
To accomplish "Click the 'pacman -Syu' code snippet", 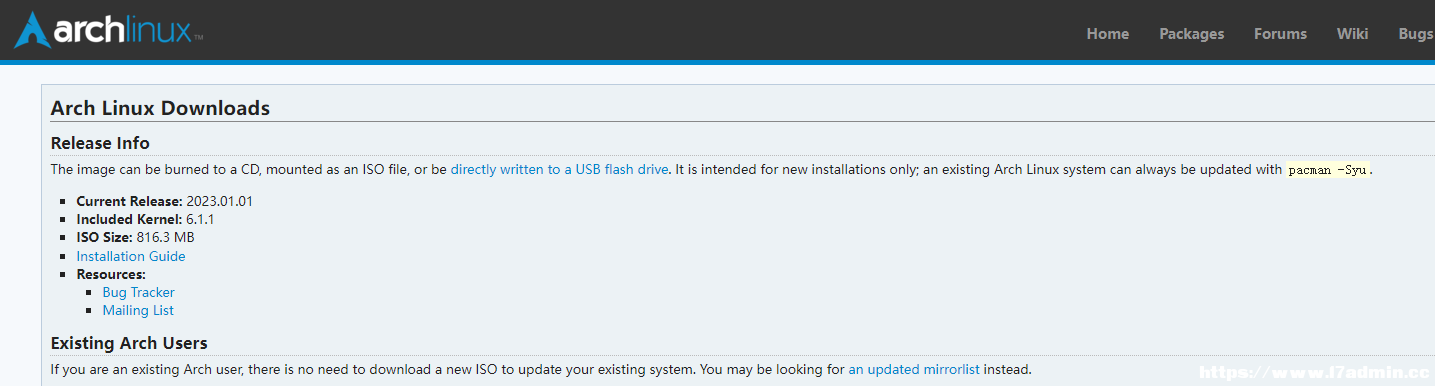I will 1327,170.
